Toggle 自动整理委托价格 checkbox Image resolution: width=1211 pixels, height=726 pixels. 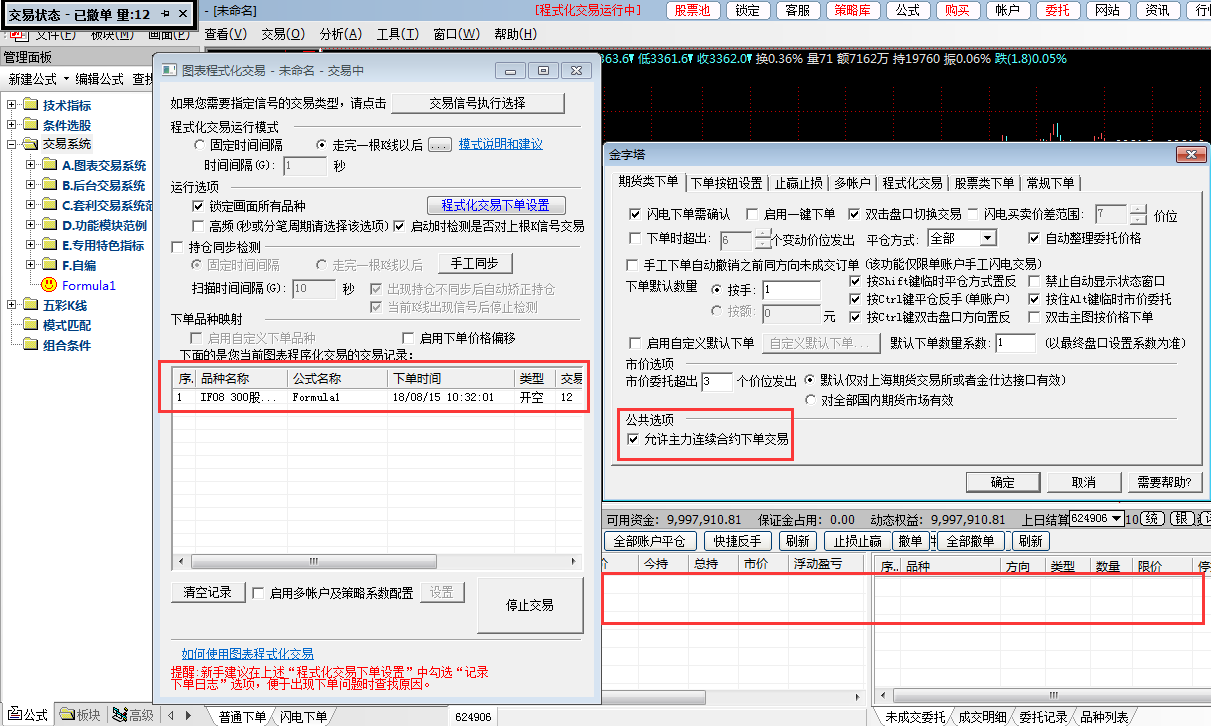click(1035, 238)
